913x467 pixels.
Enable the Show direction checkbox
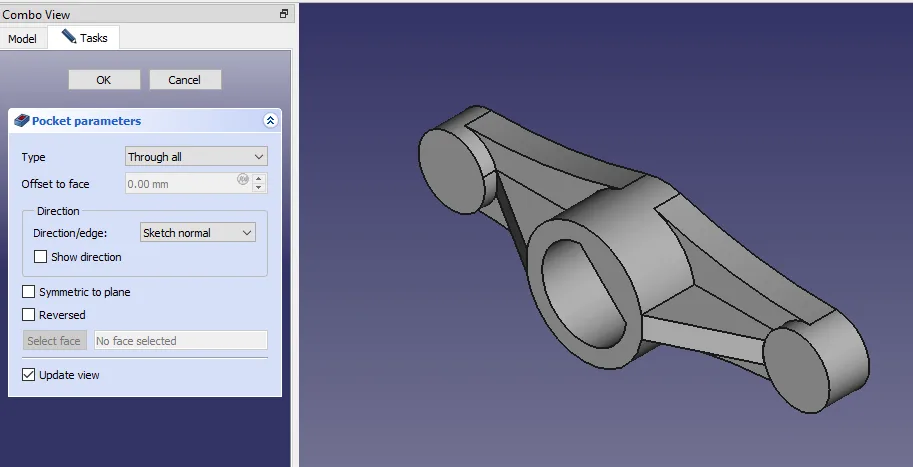[41, 257]
